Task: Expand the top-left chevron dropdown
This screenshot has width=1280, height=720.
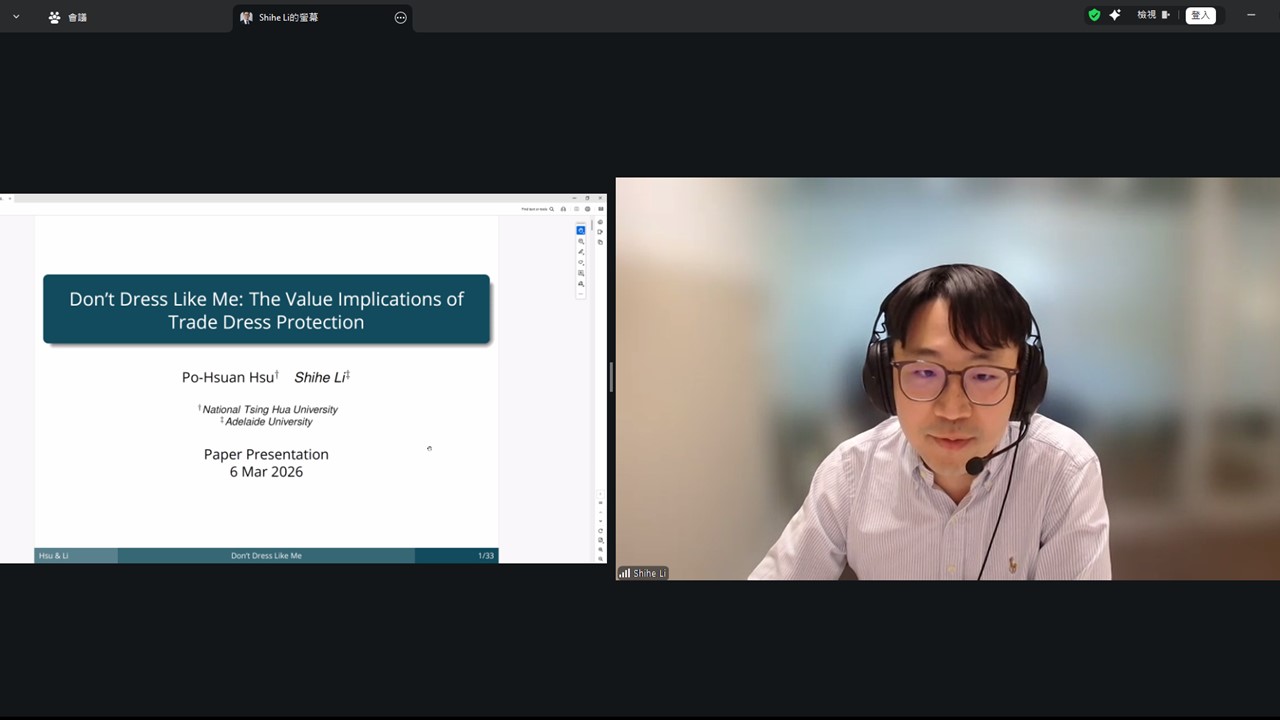Action: point(16,17)
